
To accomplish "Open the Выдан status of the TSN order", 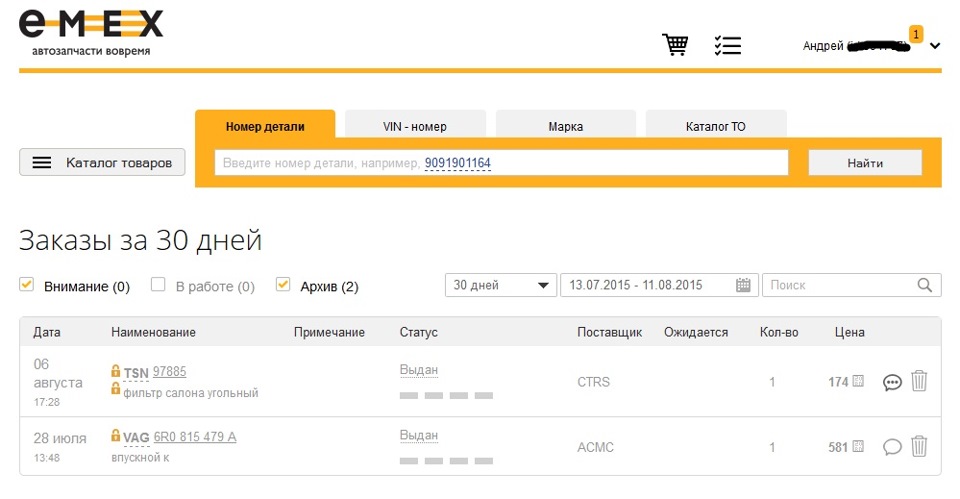I will point(419,370).
